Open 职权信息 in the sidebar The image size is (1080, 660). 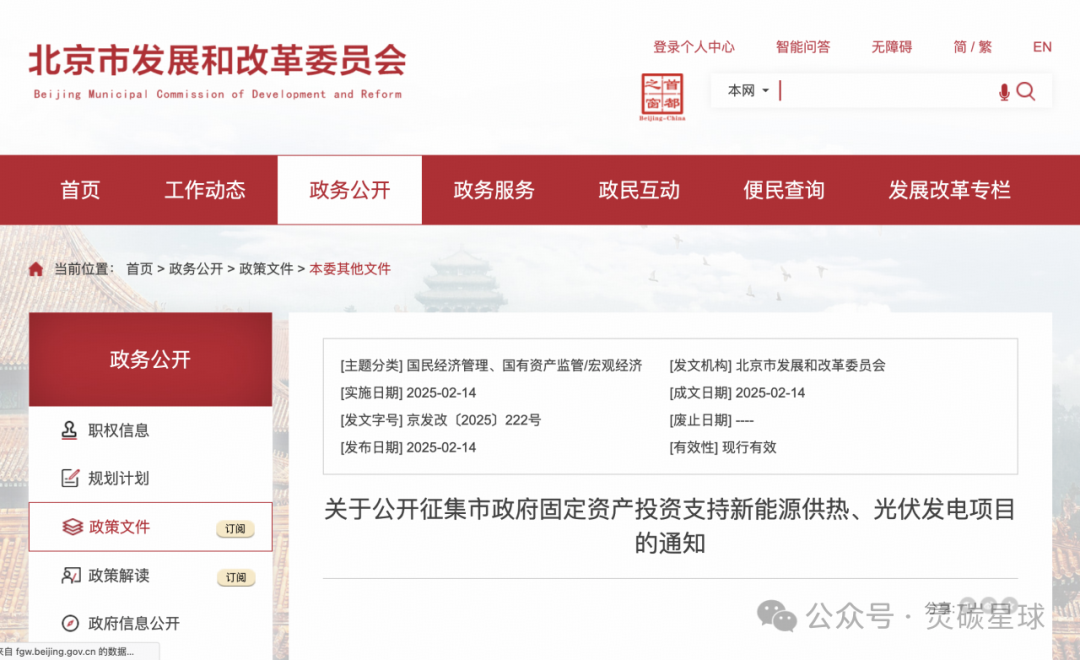118,431
